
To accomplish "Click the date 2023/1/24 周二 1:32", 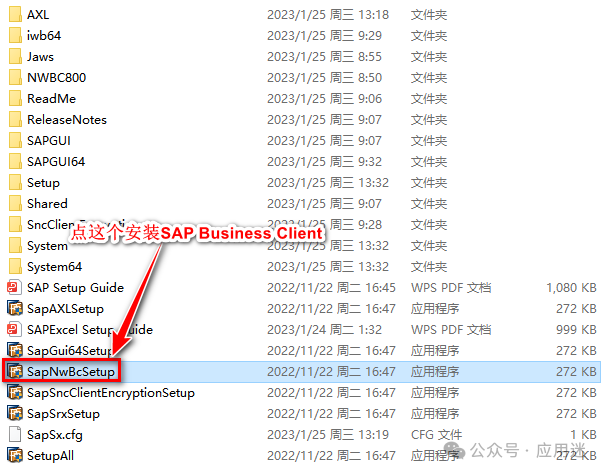I will (x=324, y=329).
